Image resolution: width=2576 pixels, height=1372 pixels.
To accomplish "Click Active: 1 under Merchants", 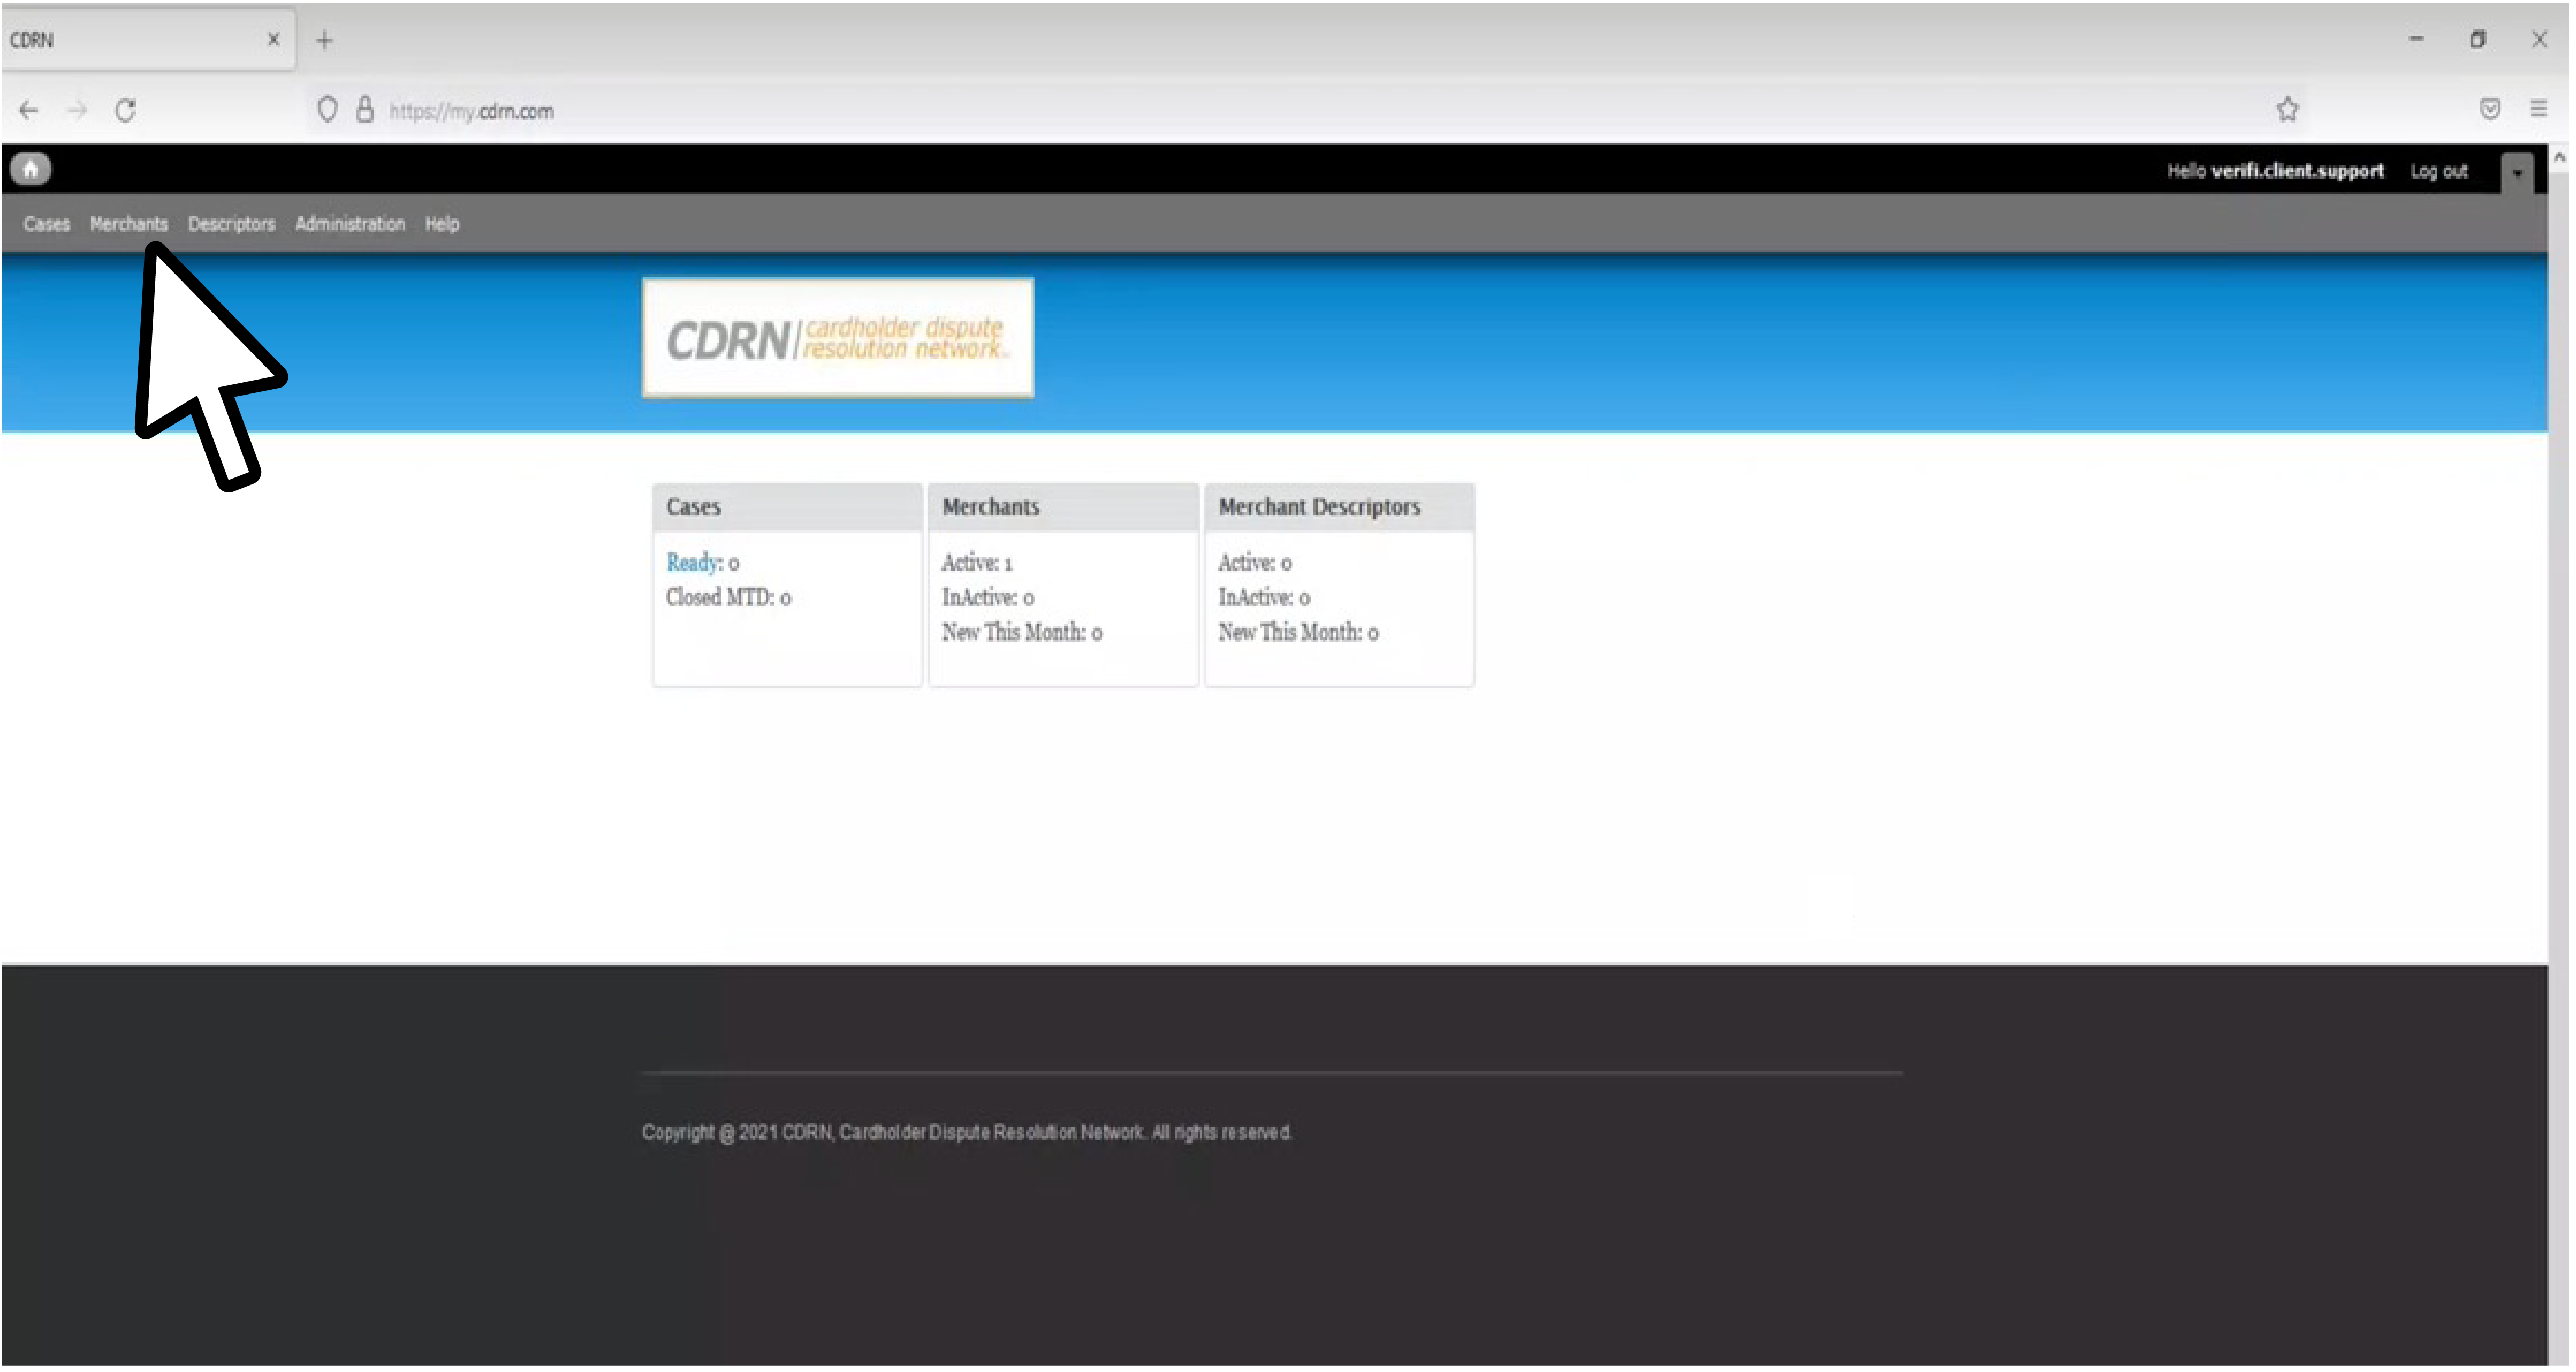I will (x=977, y=563).
